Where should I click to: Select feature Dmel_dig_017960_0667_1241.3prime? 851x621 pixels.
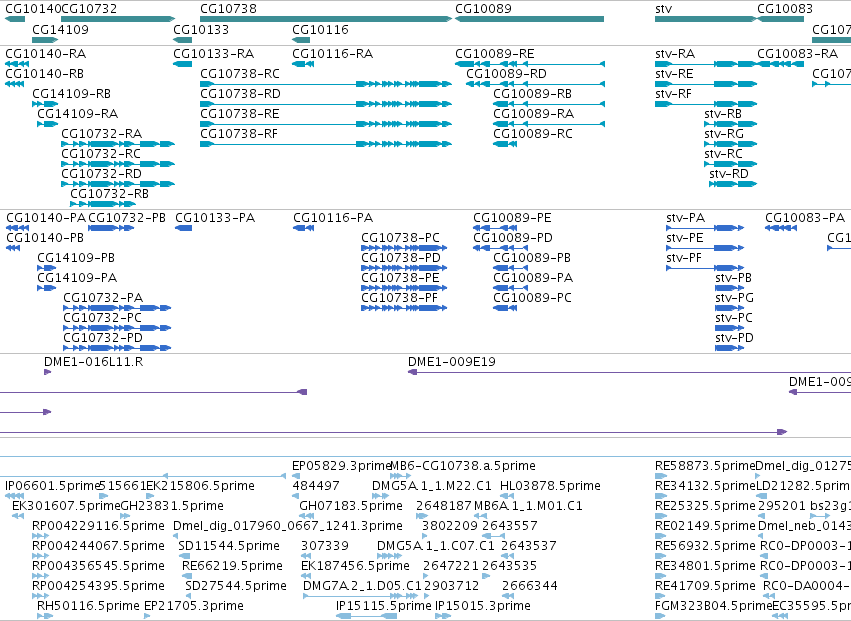point(288,526)
